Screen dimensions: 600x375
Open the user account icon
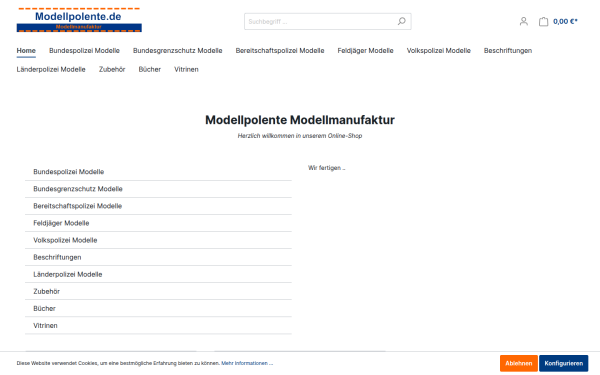[523, 21]
